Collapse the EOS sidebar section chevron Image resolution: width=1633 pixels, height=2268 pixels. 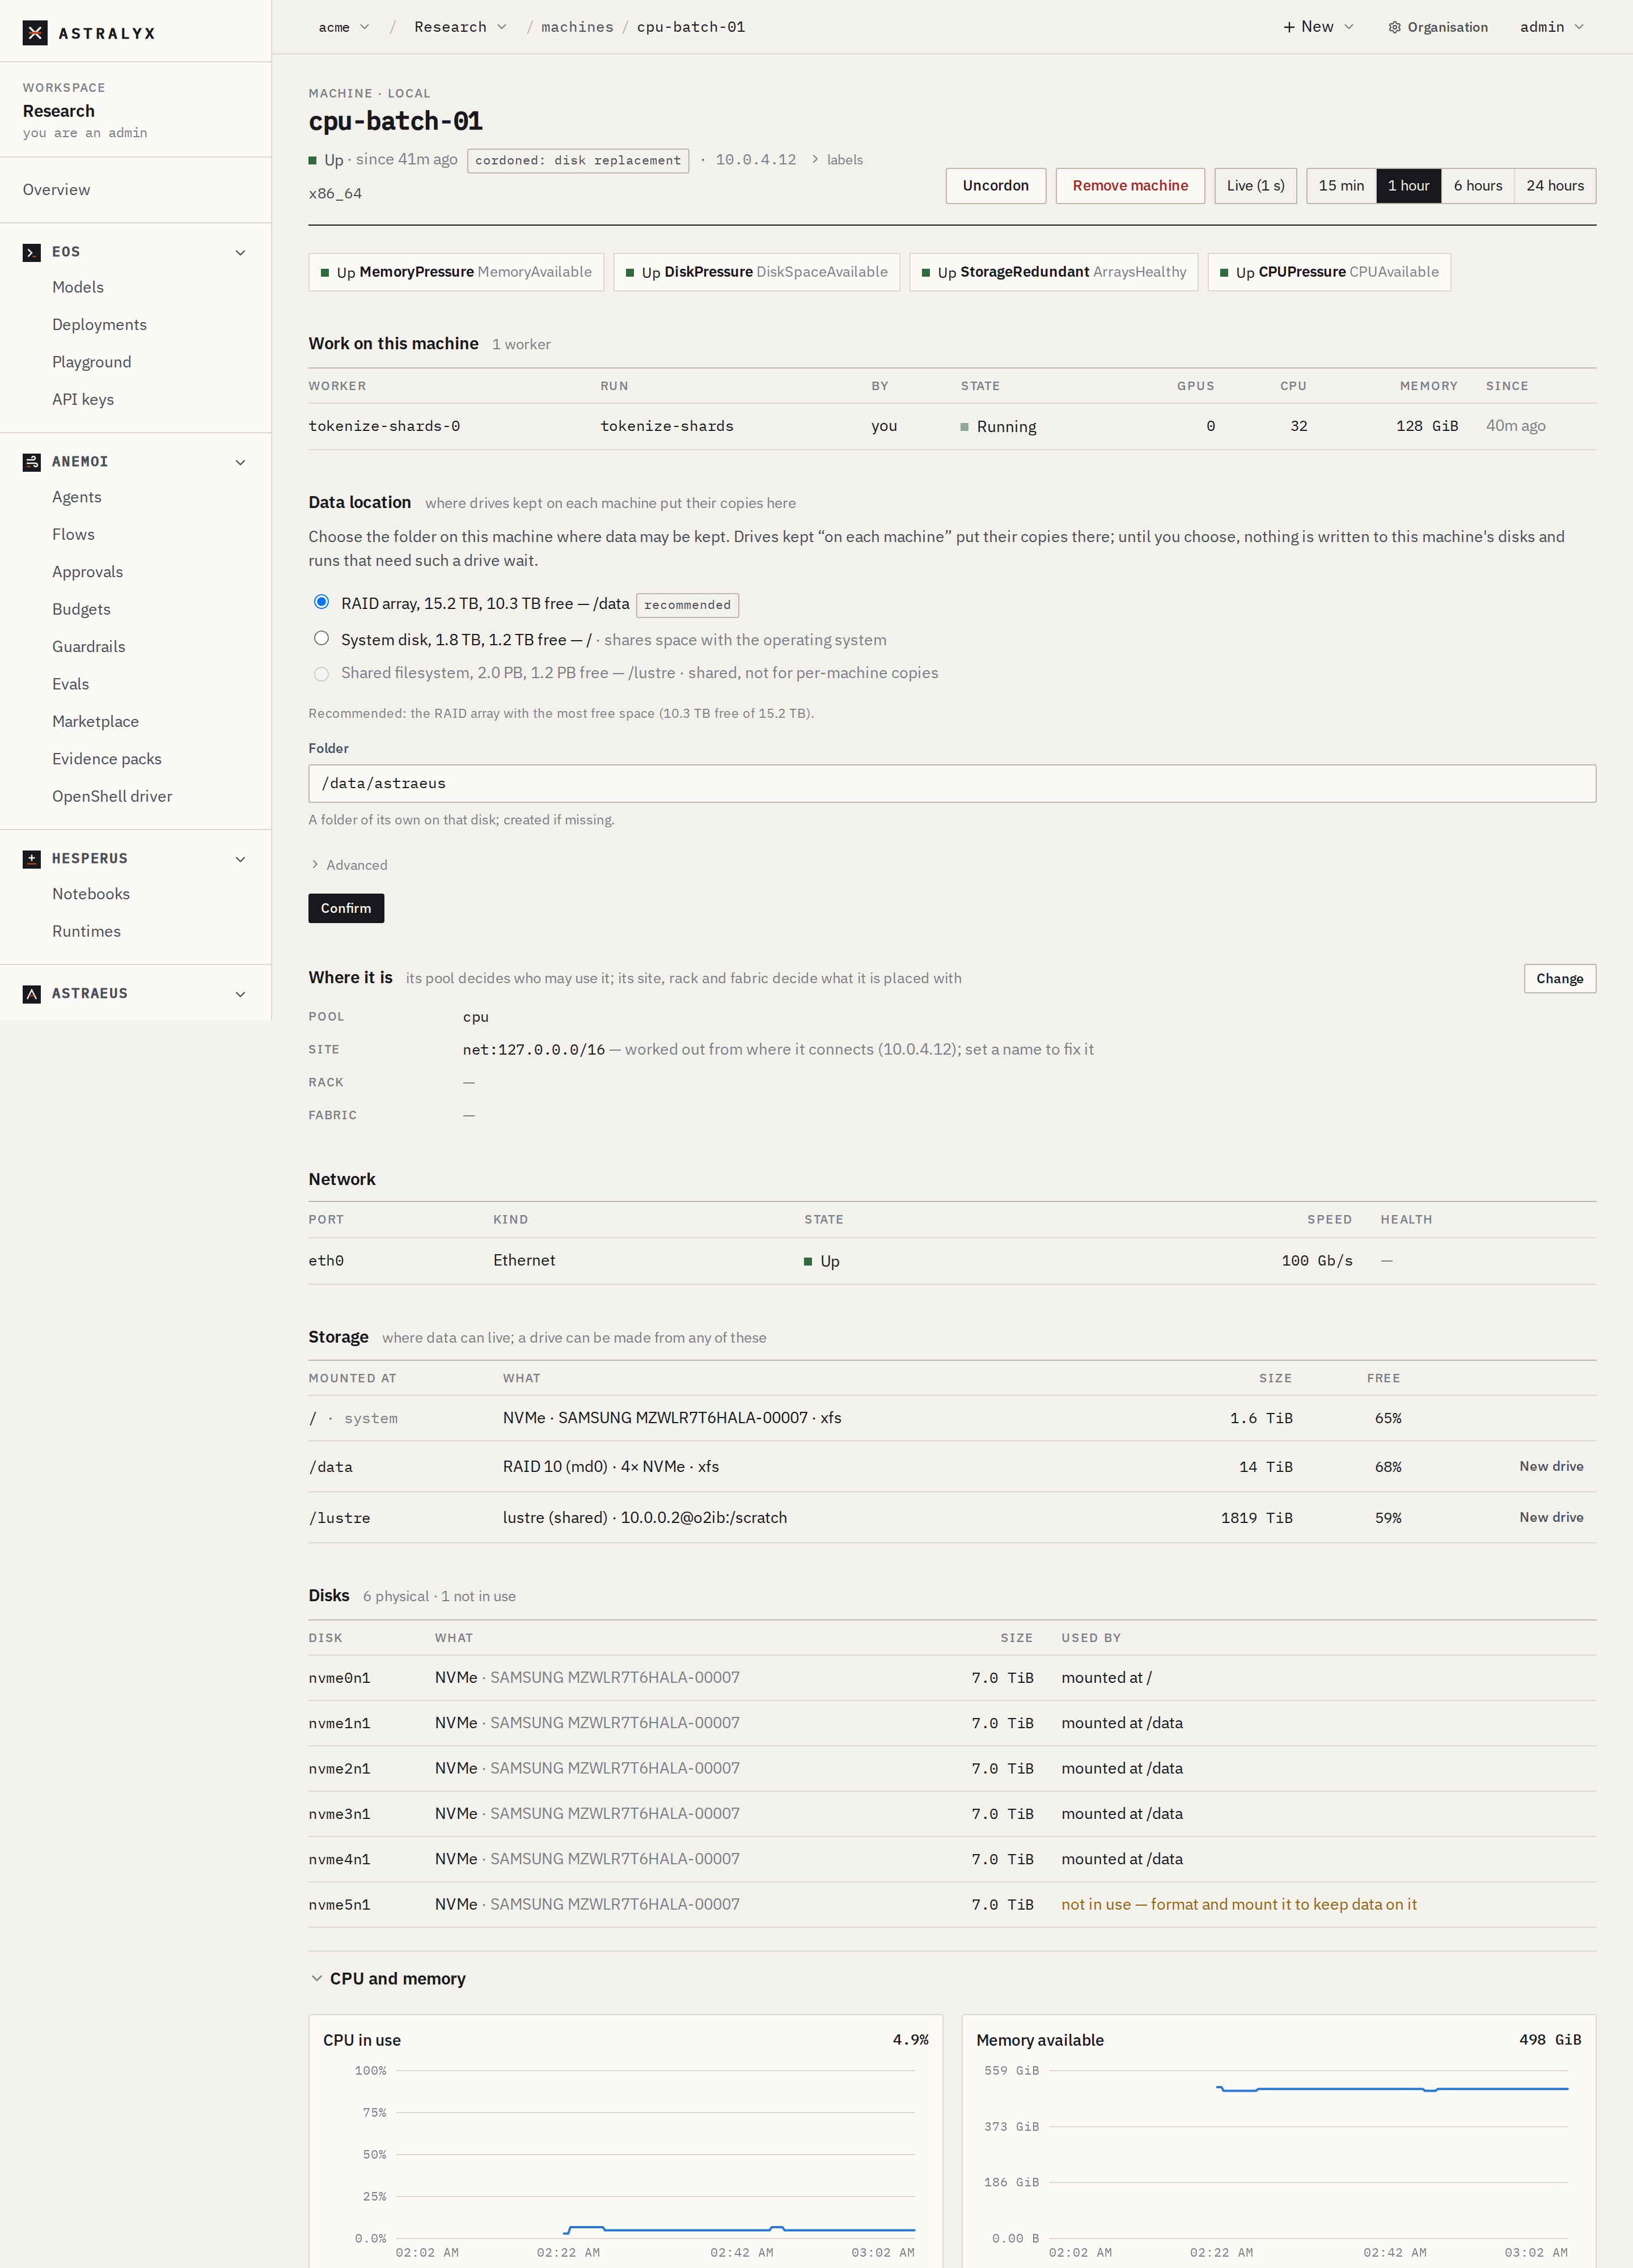click(x=240, y=252)
